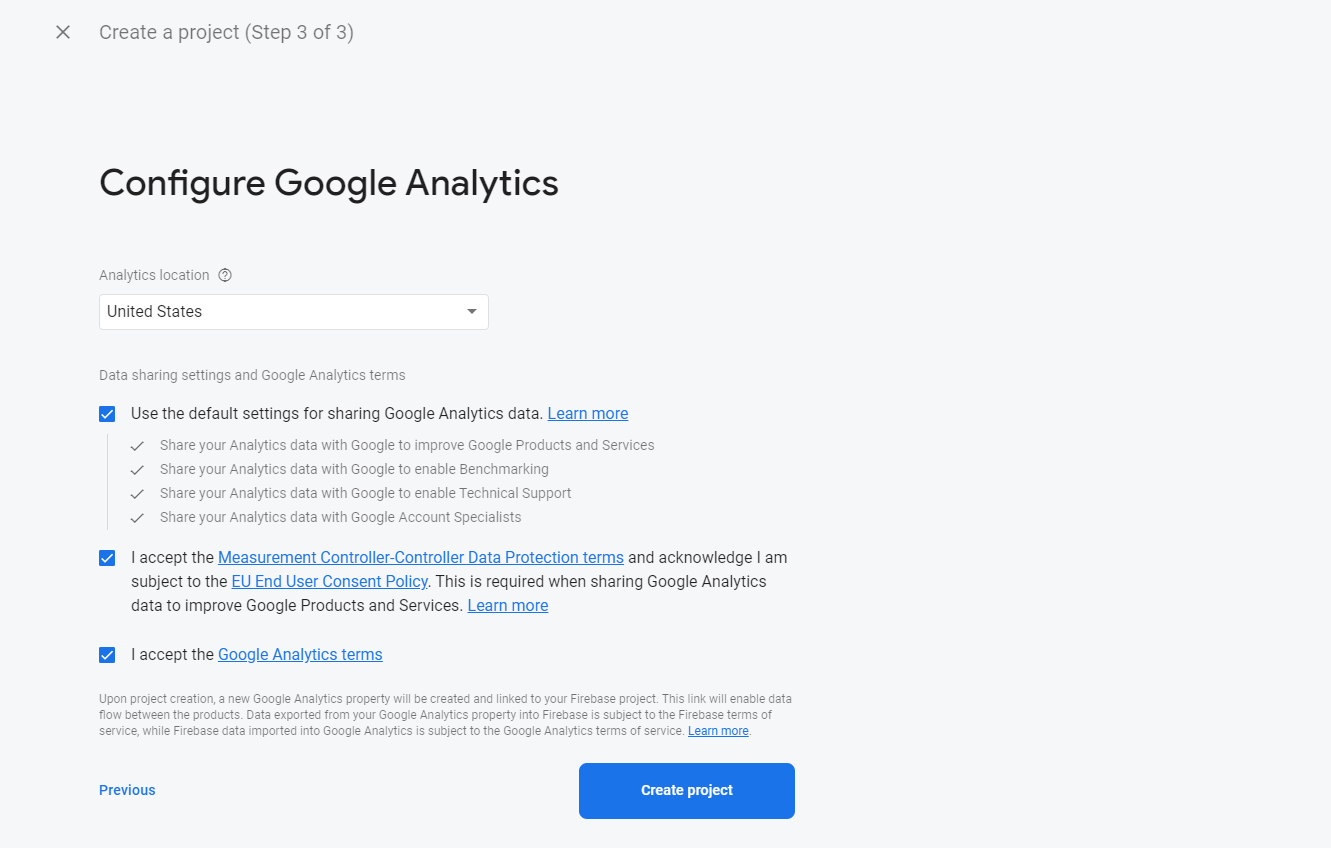Image resolution: width=1331 pixels, height=848 pixels.
Task: Open Learn more link for default sharing settings
Action: tap(588, 414)
